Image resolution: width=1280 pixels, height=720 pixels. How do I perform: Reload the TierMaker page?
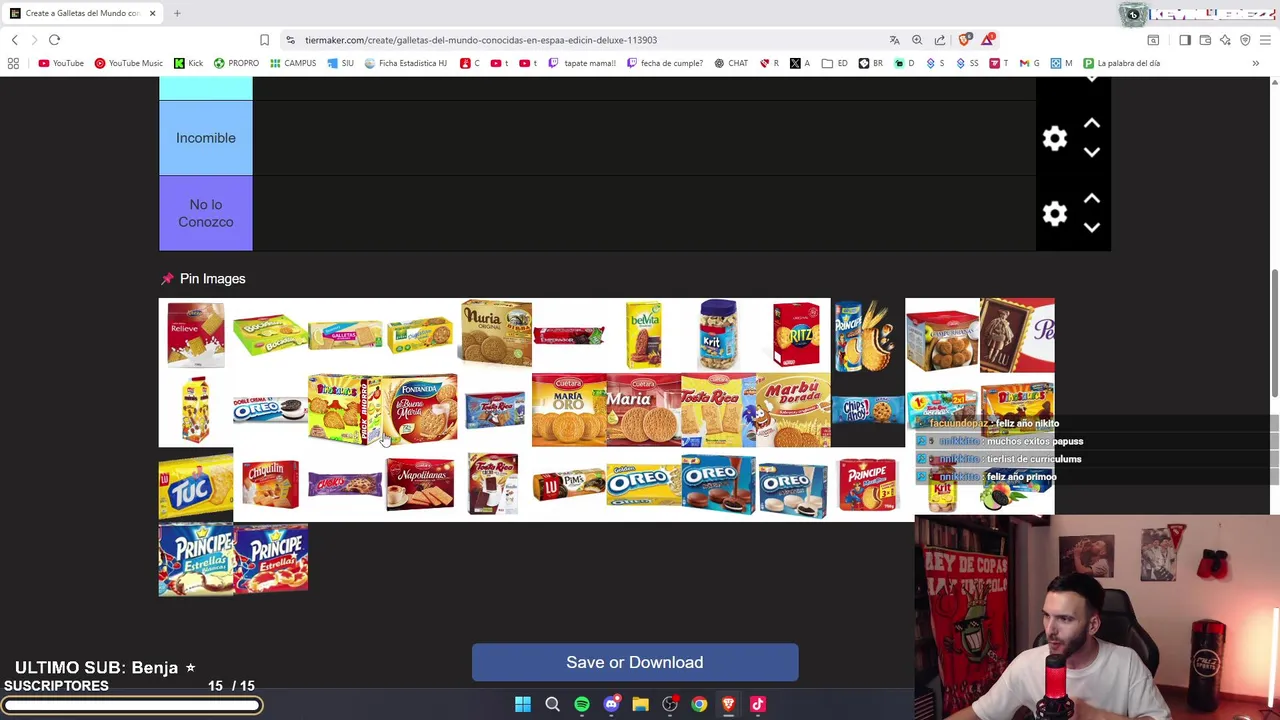click(x=54, y=40)
